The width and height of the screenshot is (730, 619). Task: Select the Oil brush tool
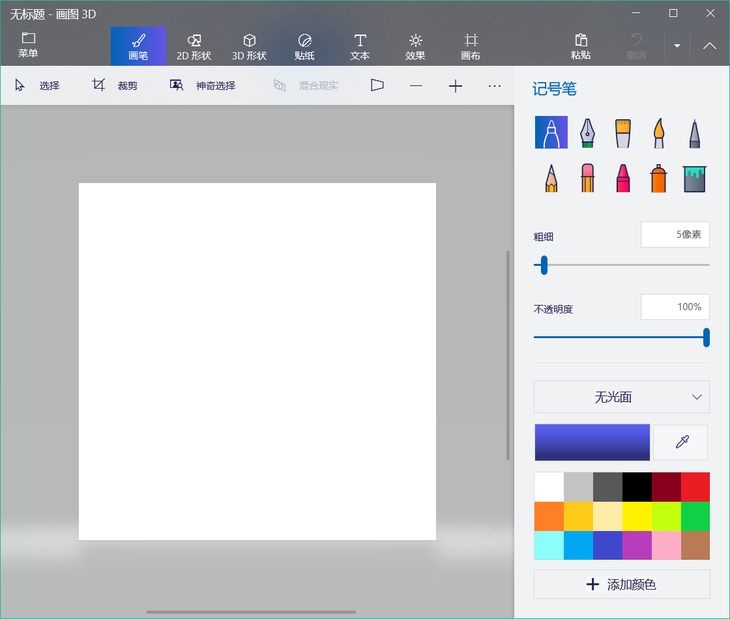(x=623, y=133)
